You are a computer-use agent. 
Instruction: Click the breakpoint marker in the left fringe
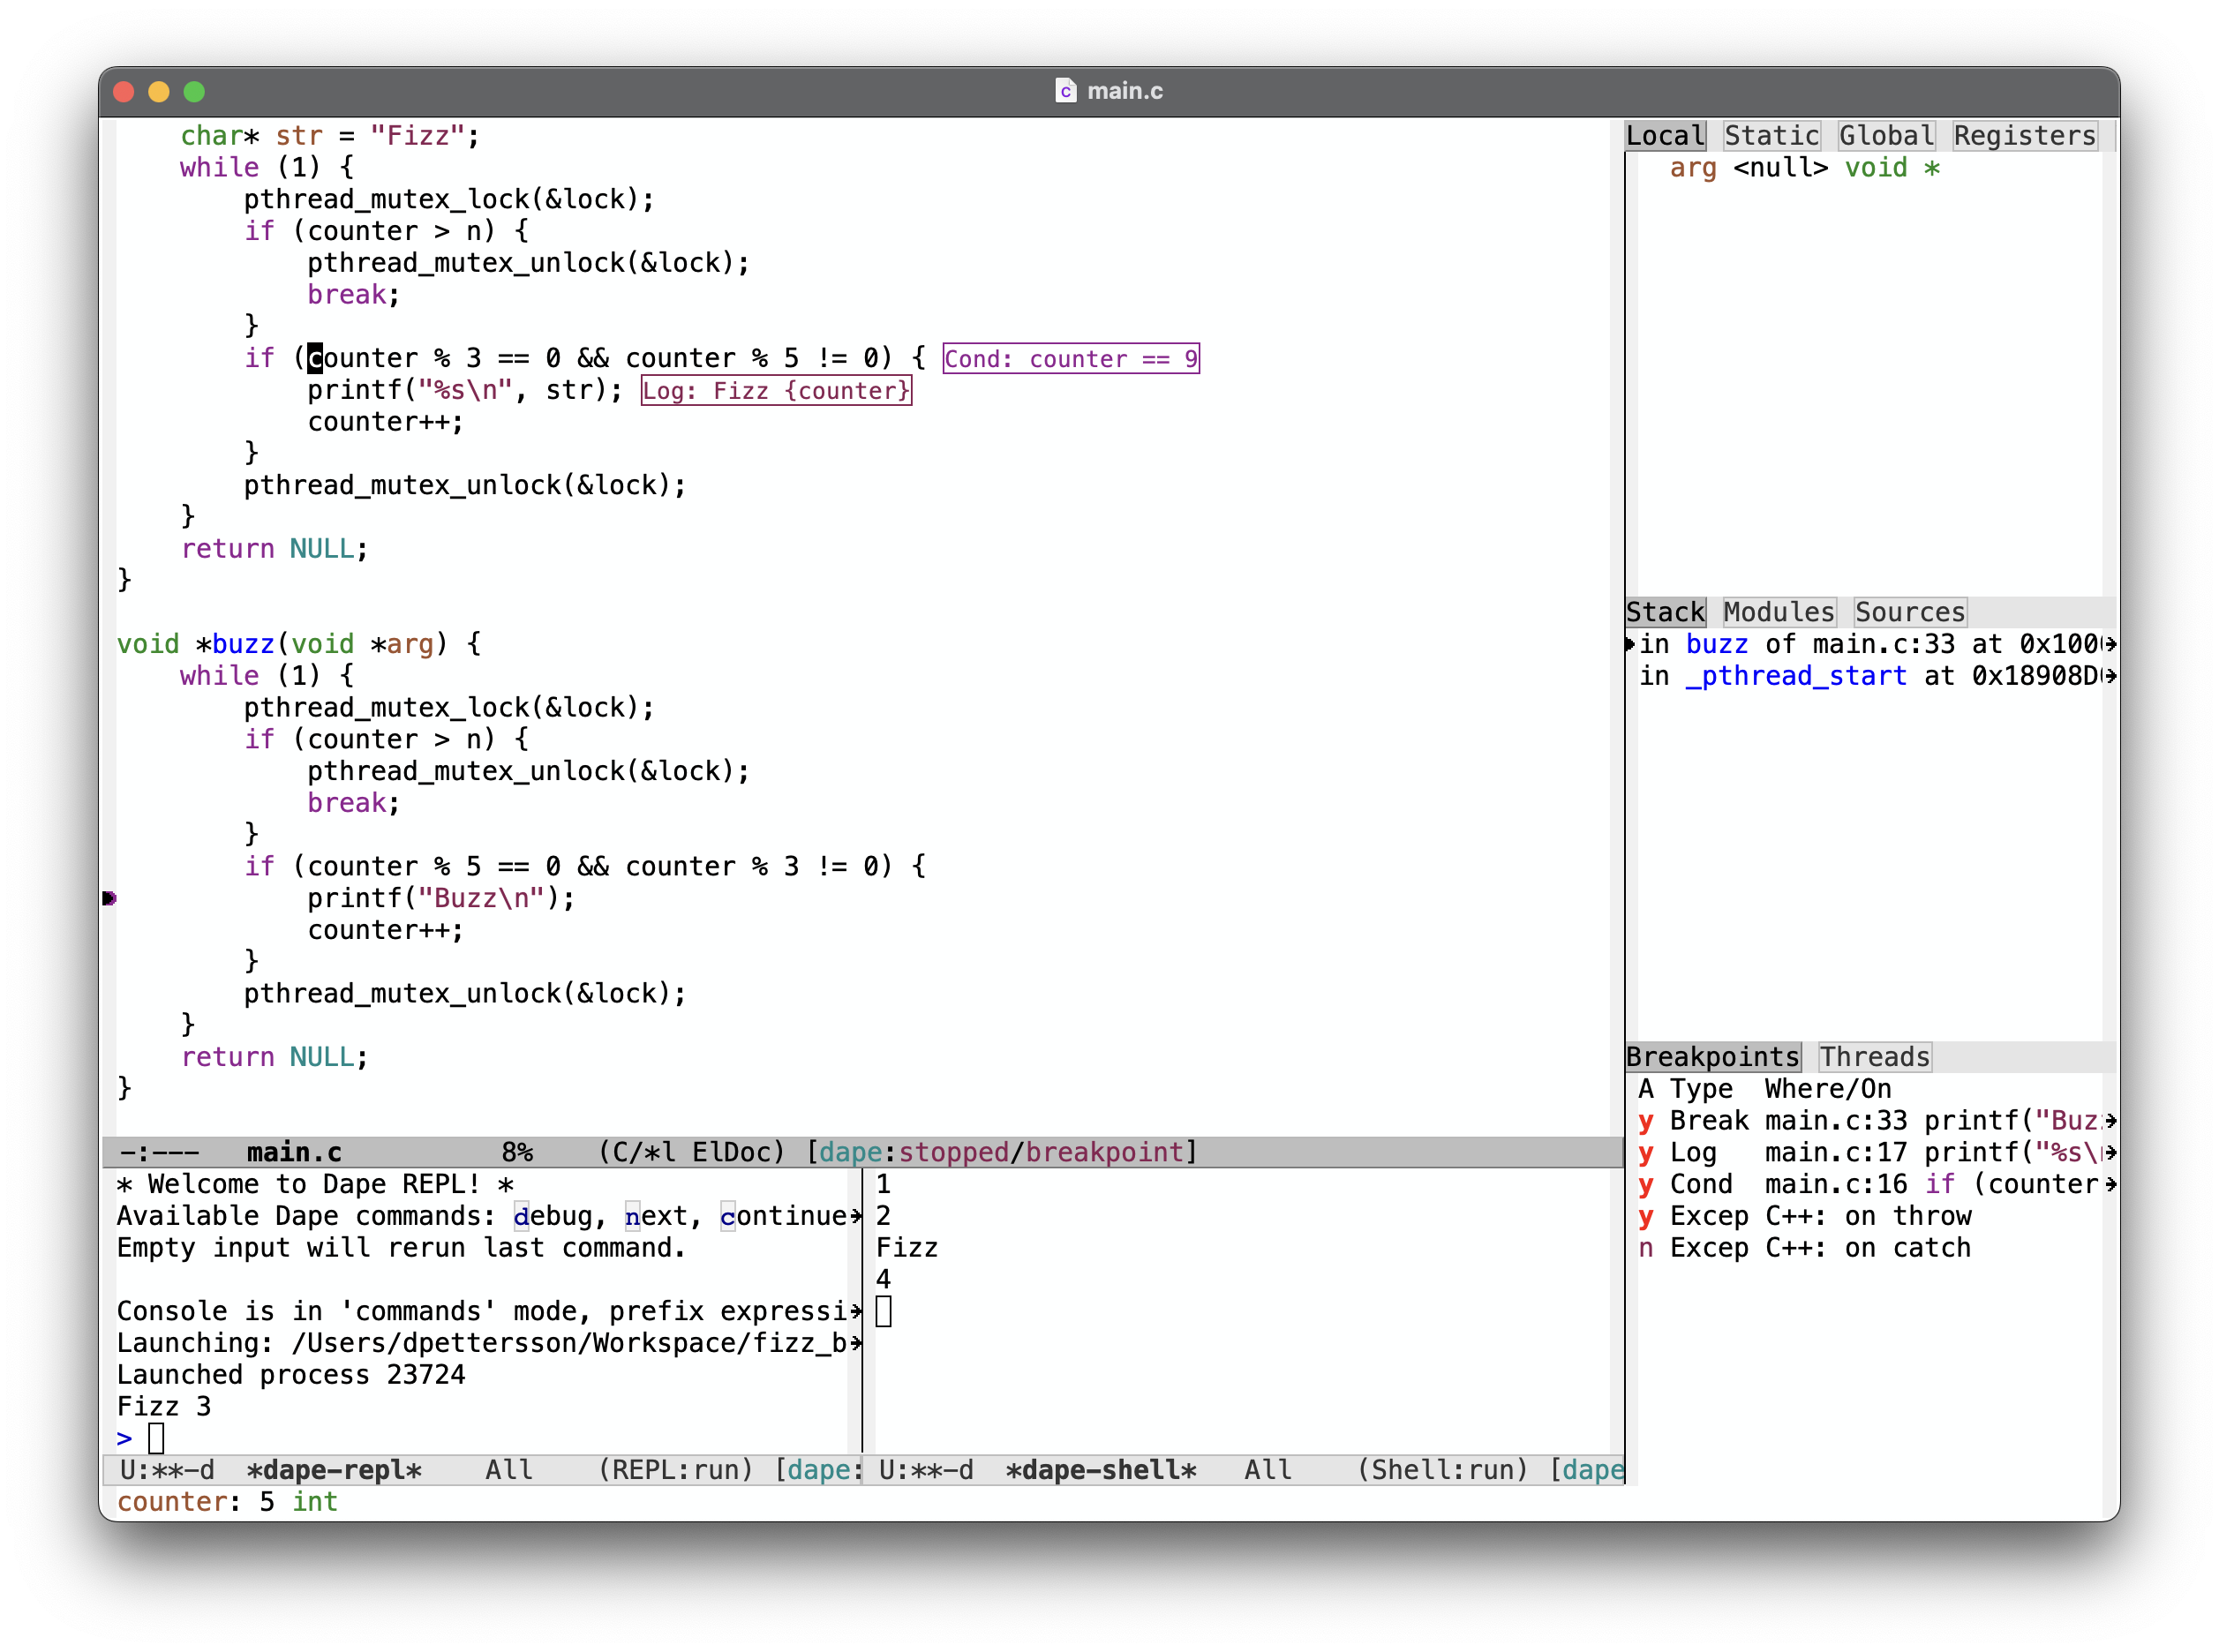[x=109, y=898]
